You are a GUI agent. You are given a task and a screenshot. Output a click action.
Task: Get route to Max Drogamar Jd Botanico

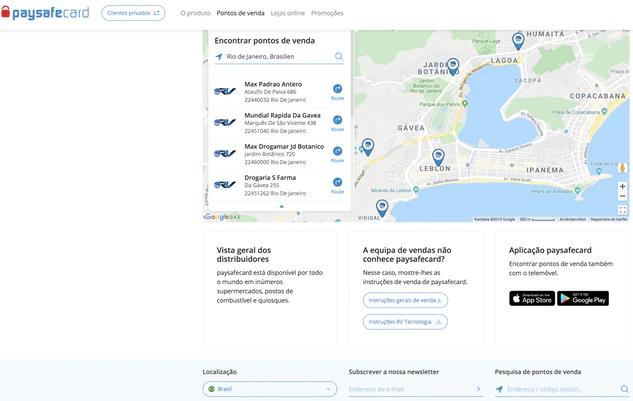(337, 154)
